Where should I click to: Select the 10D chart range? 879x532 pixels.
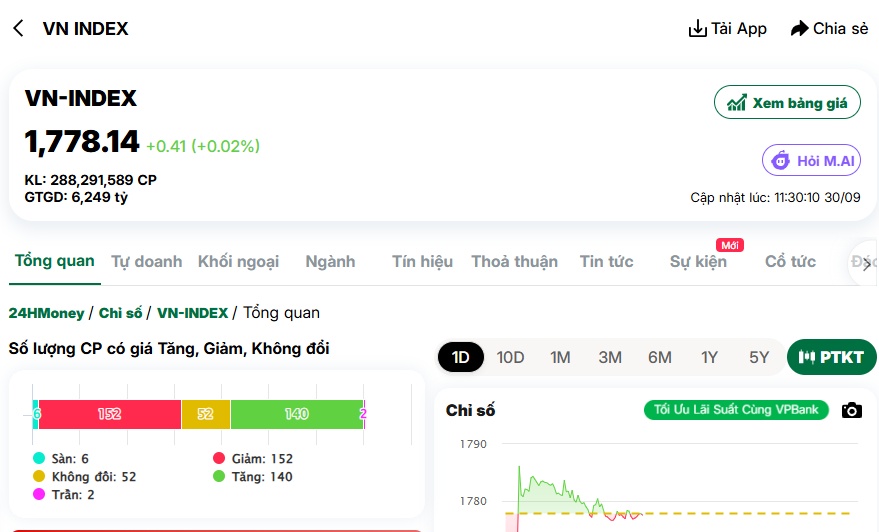pyautogui.click(x=510, y=357)
